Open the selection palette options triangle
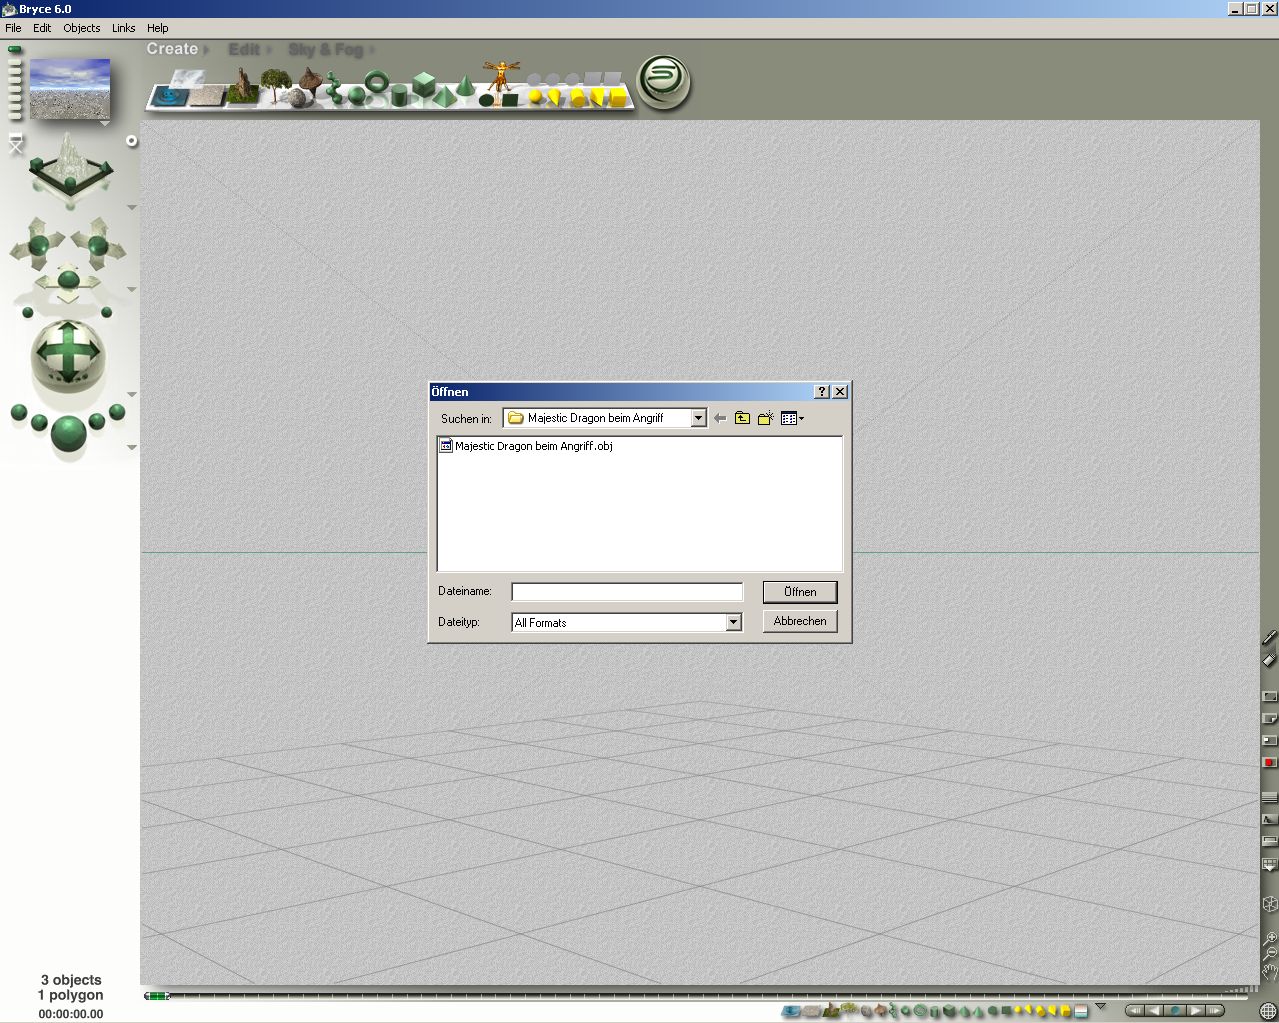 [x=1101, y=1006]
